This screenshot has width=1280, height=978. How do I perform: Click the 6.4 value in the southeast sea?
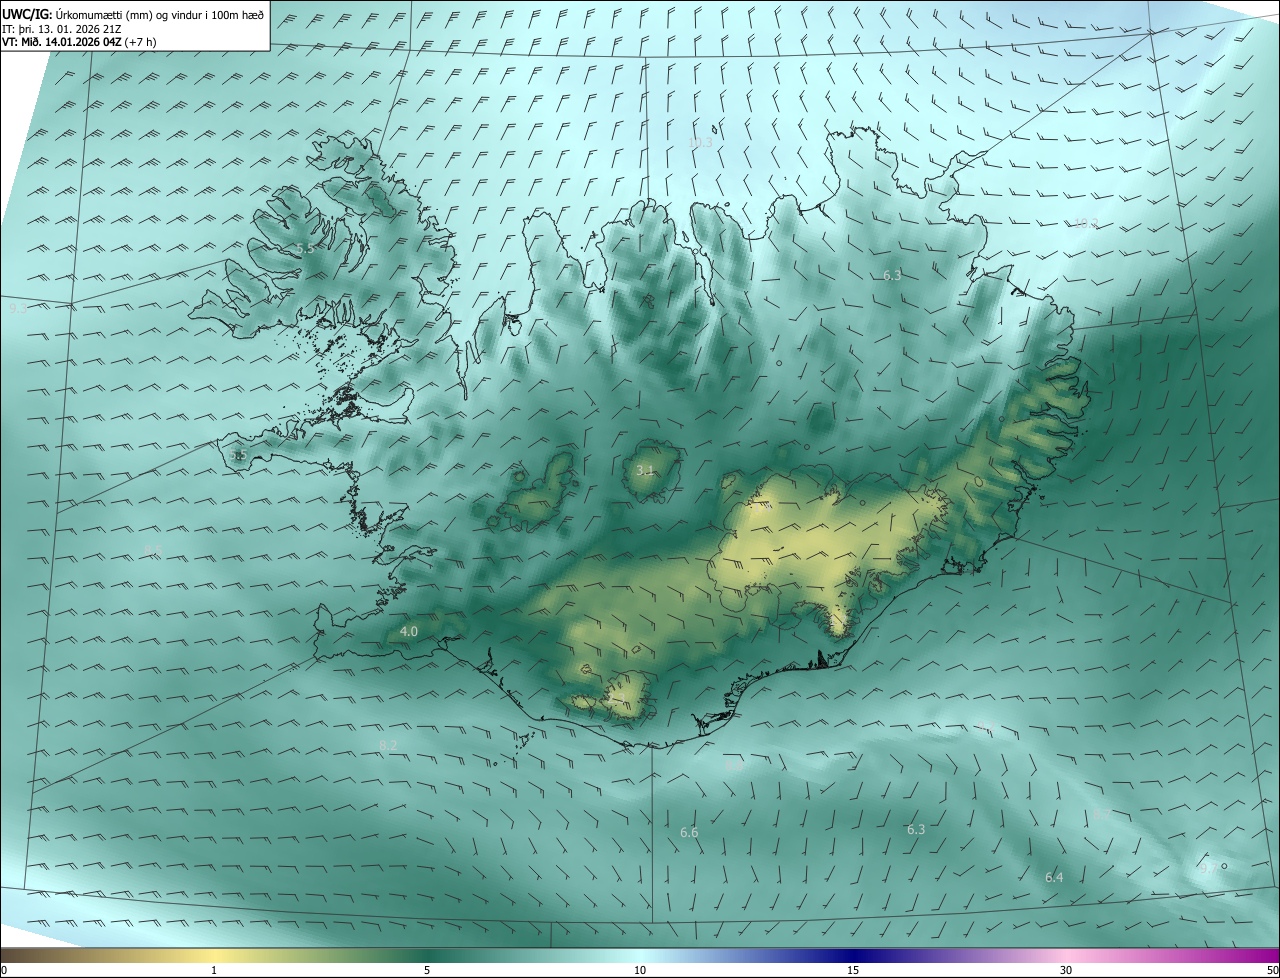[x=1054, y=877]
